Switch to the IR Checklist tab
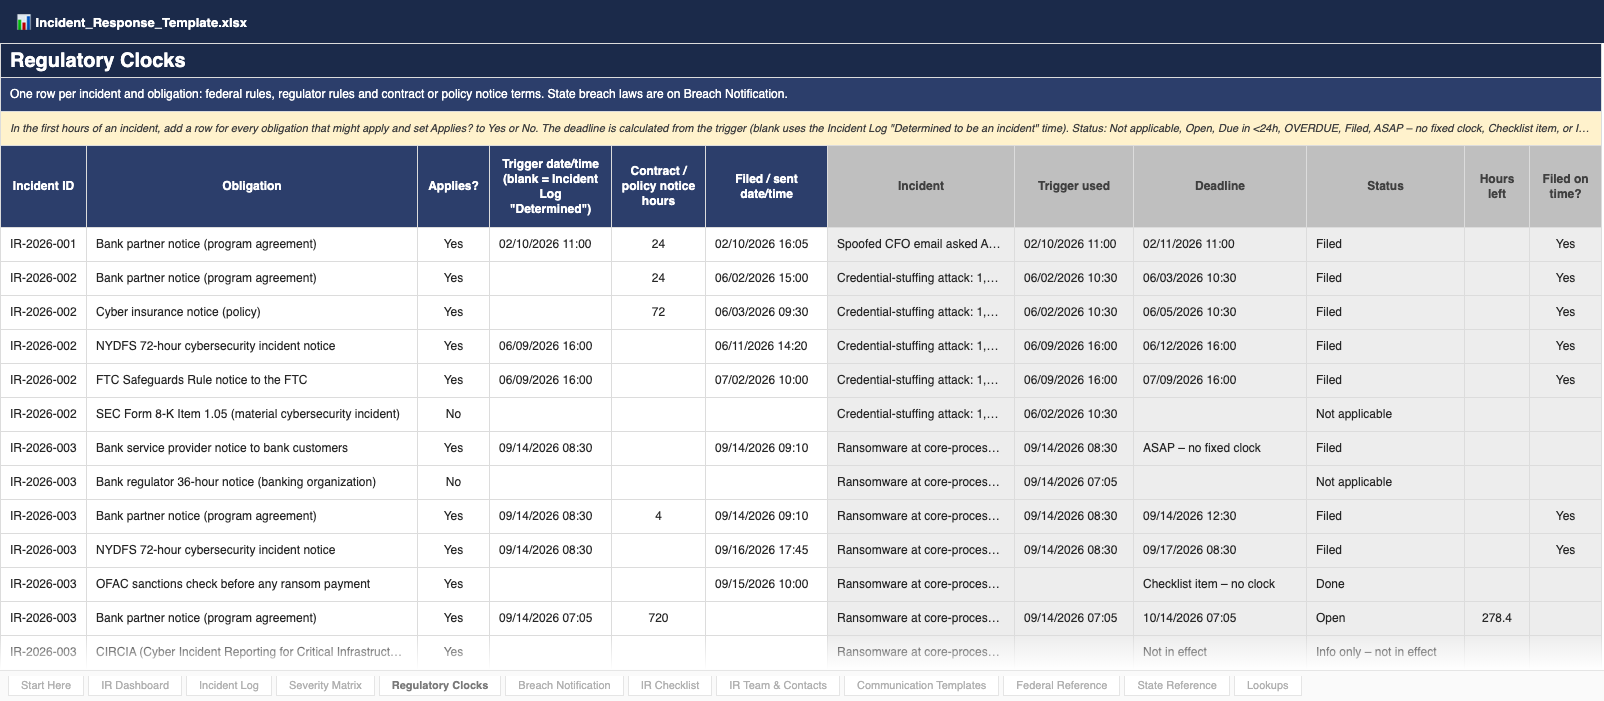 [670, 685]
